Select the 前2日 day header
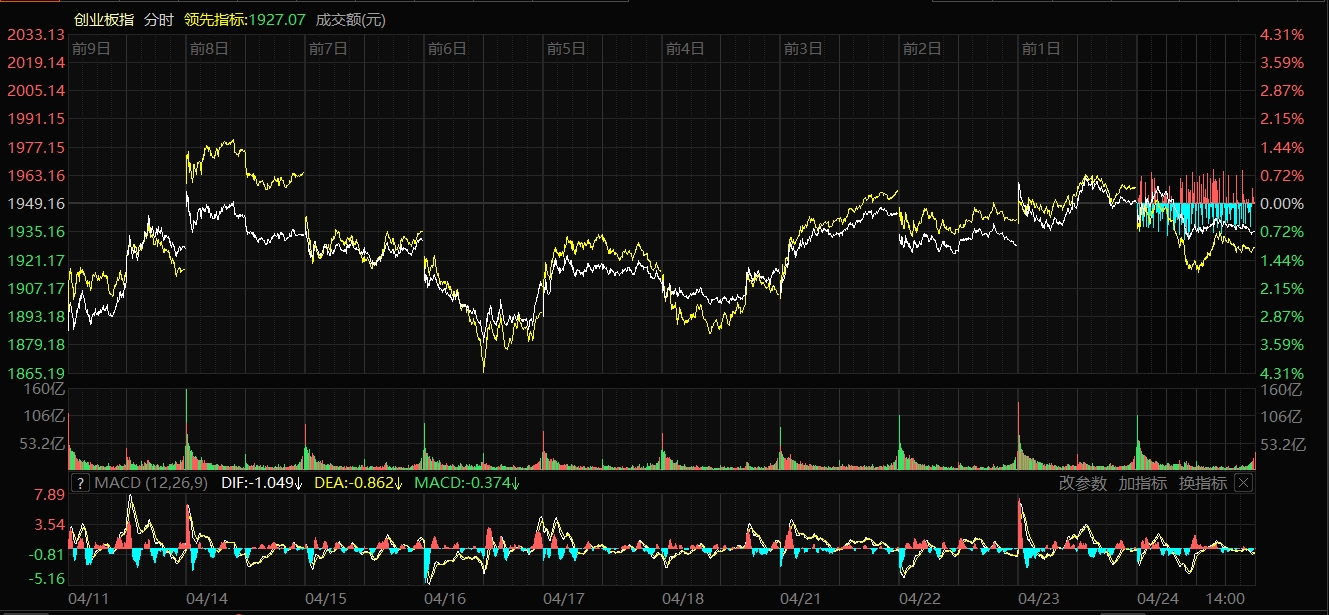1329x615 pixels. pos(922,47)
